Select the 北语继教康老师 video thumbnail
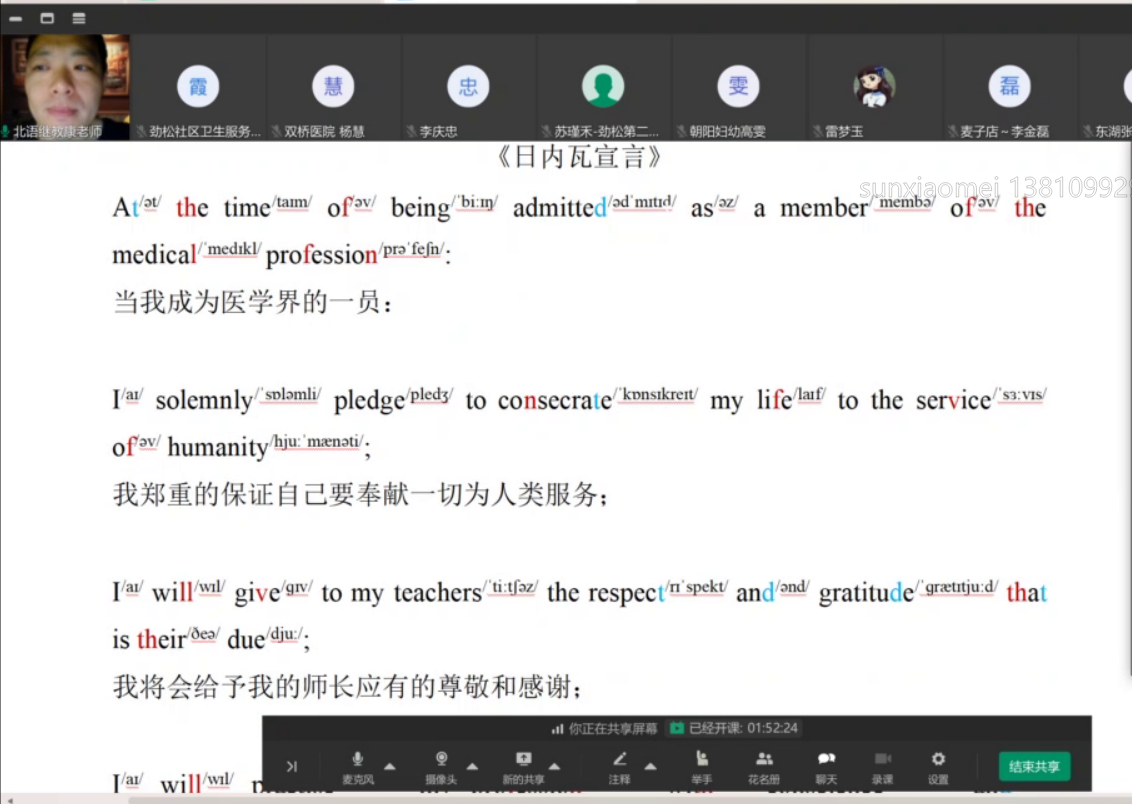 point(65,87)
